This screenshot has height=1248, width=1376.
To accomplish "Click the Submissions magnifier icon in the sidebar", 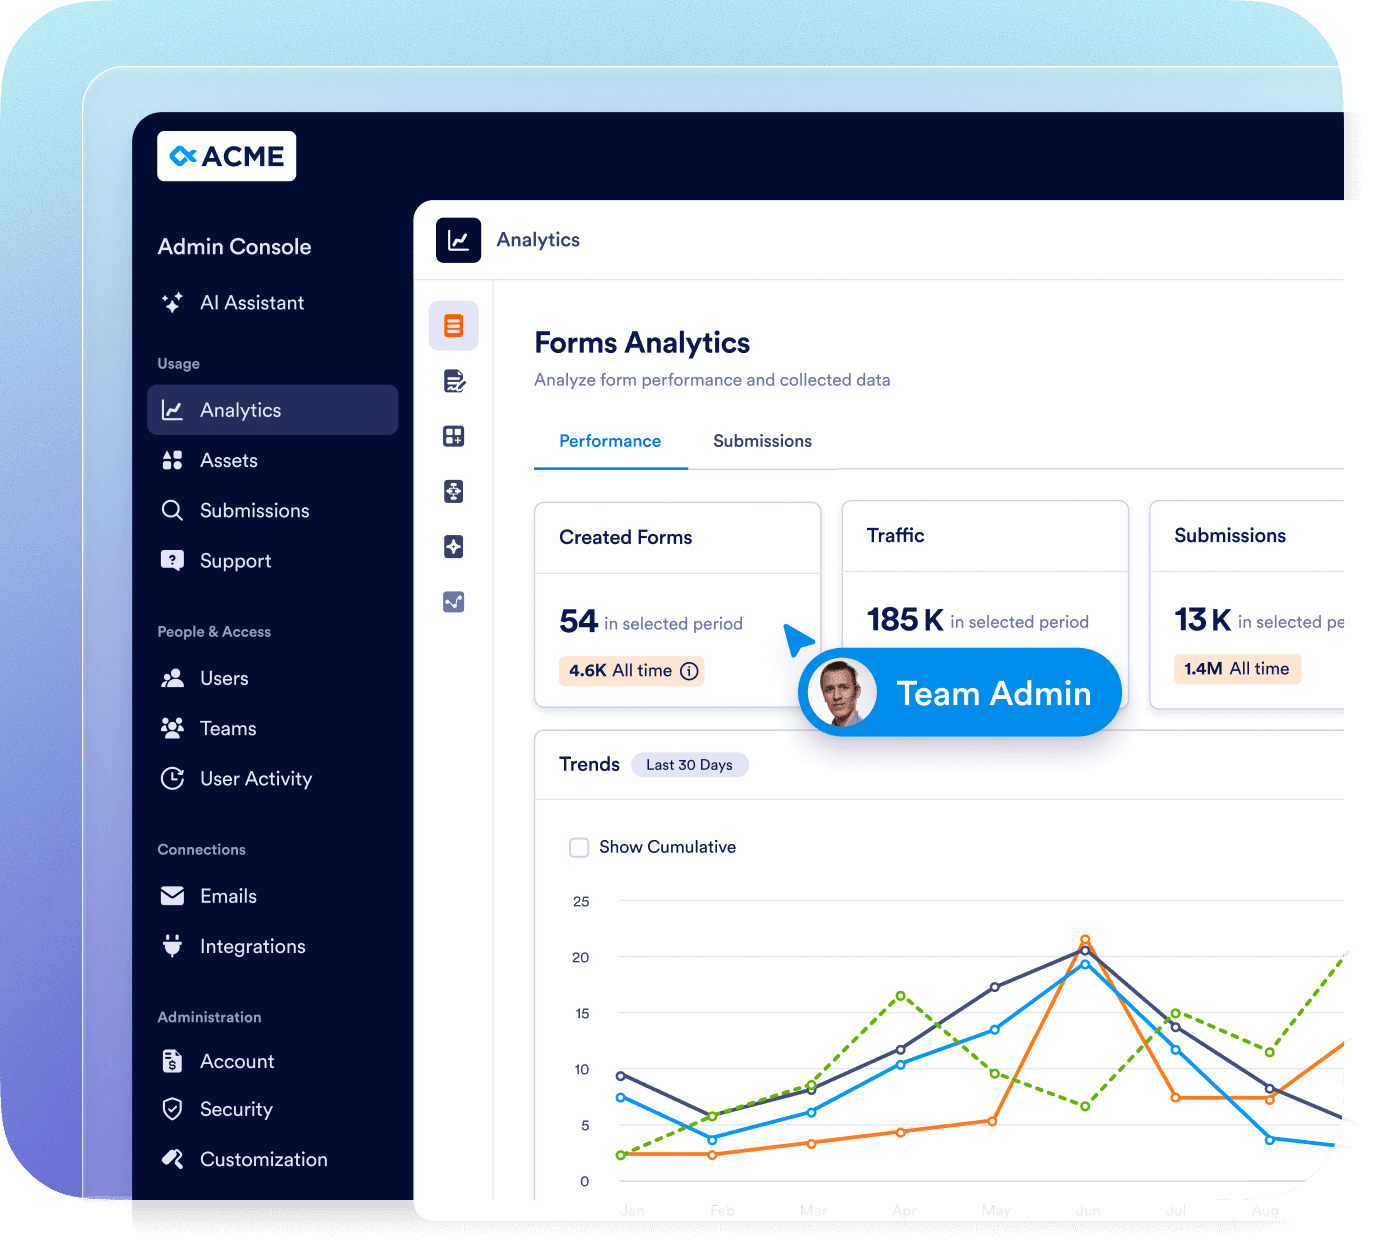I will pos(172,511).
